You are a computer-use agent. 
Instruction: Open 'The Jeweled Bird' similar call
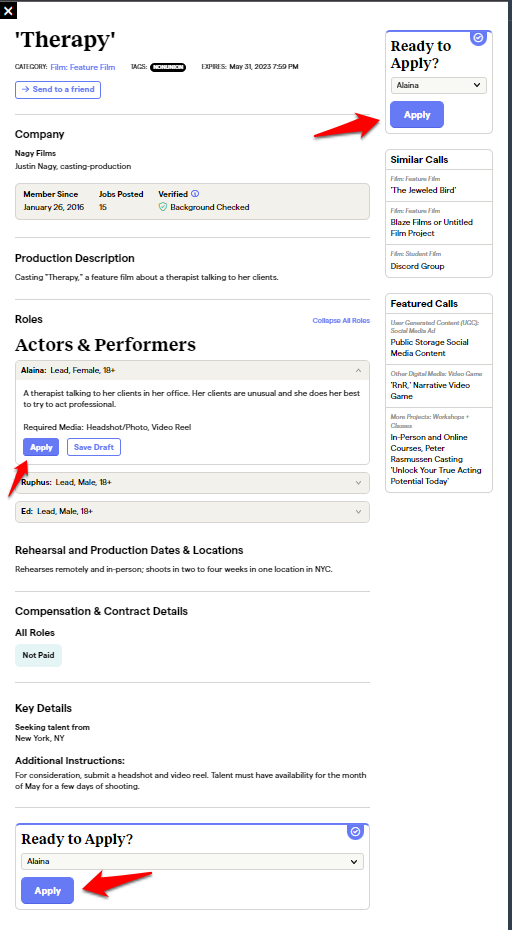pos(424,190)
